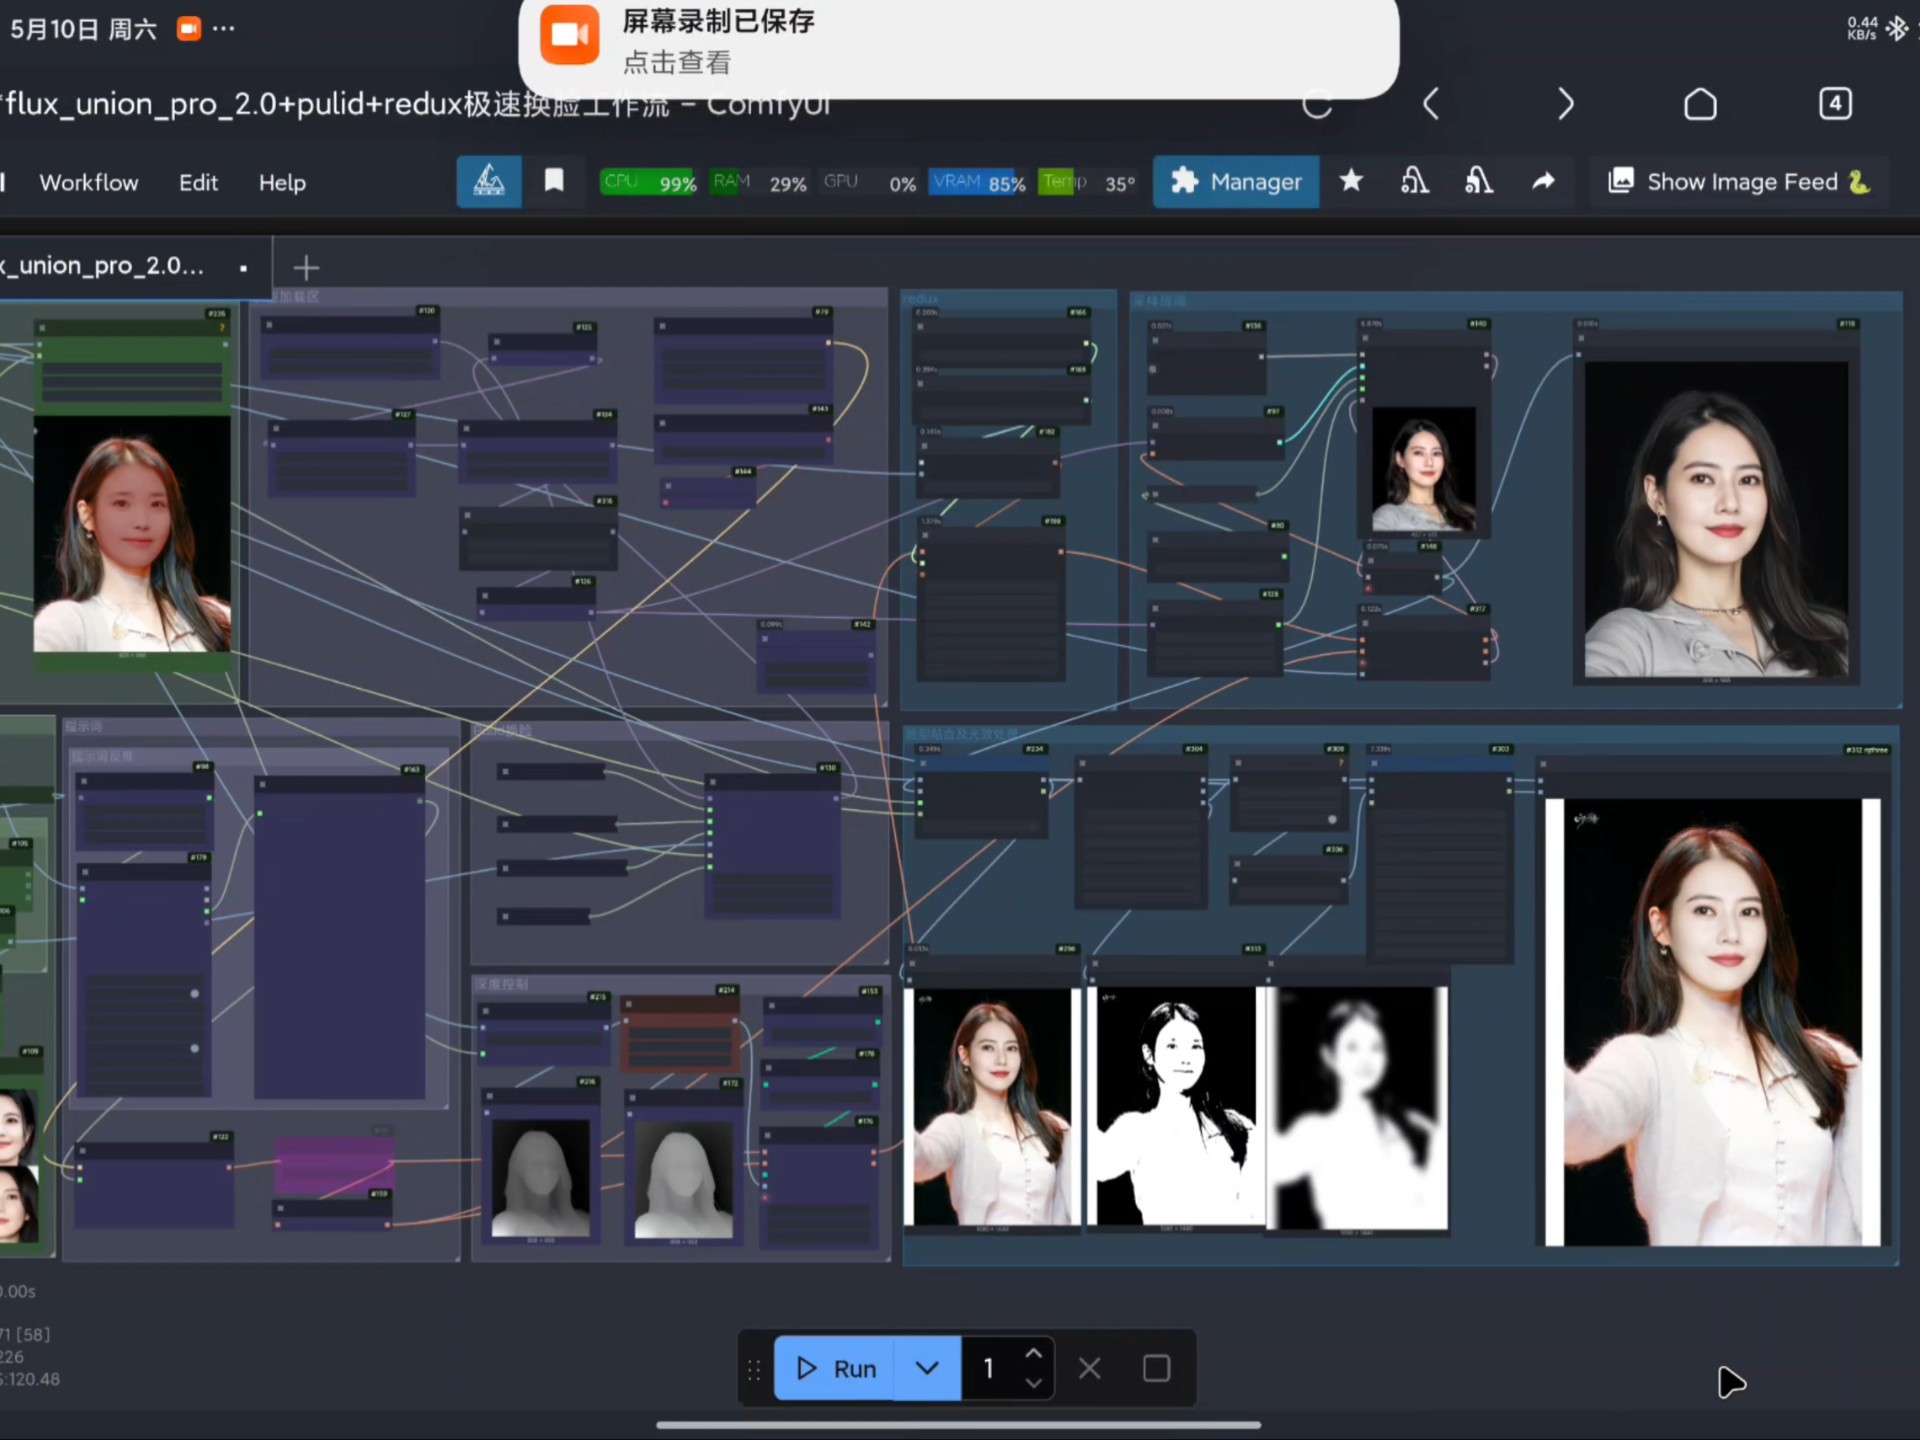
Task: Click the star favorites icon
Action: 1351,180
